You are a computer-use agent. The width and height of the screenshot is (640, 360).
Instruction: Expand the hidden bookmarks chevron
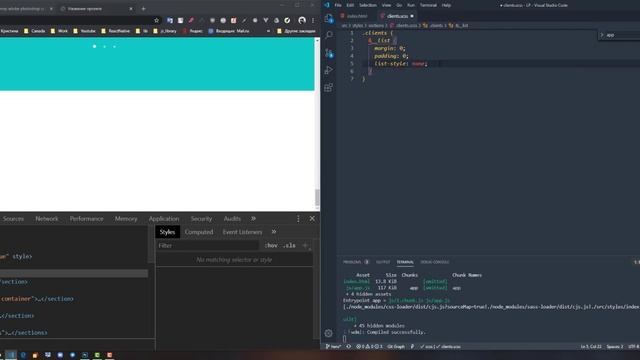click(x=268, y=31)
